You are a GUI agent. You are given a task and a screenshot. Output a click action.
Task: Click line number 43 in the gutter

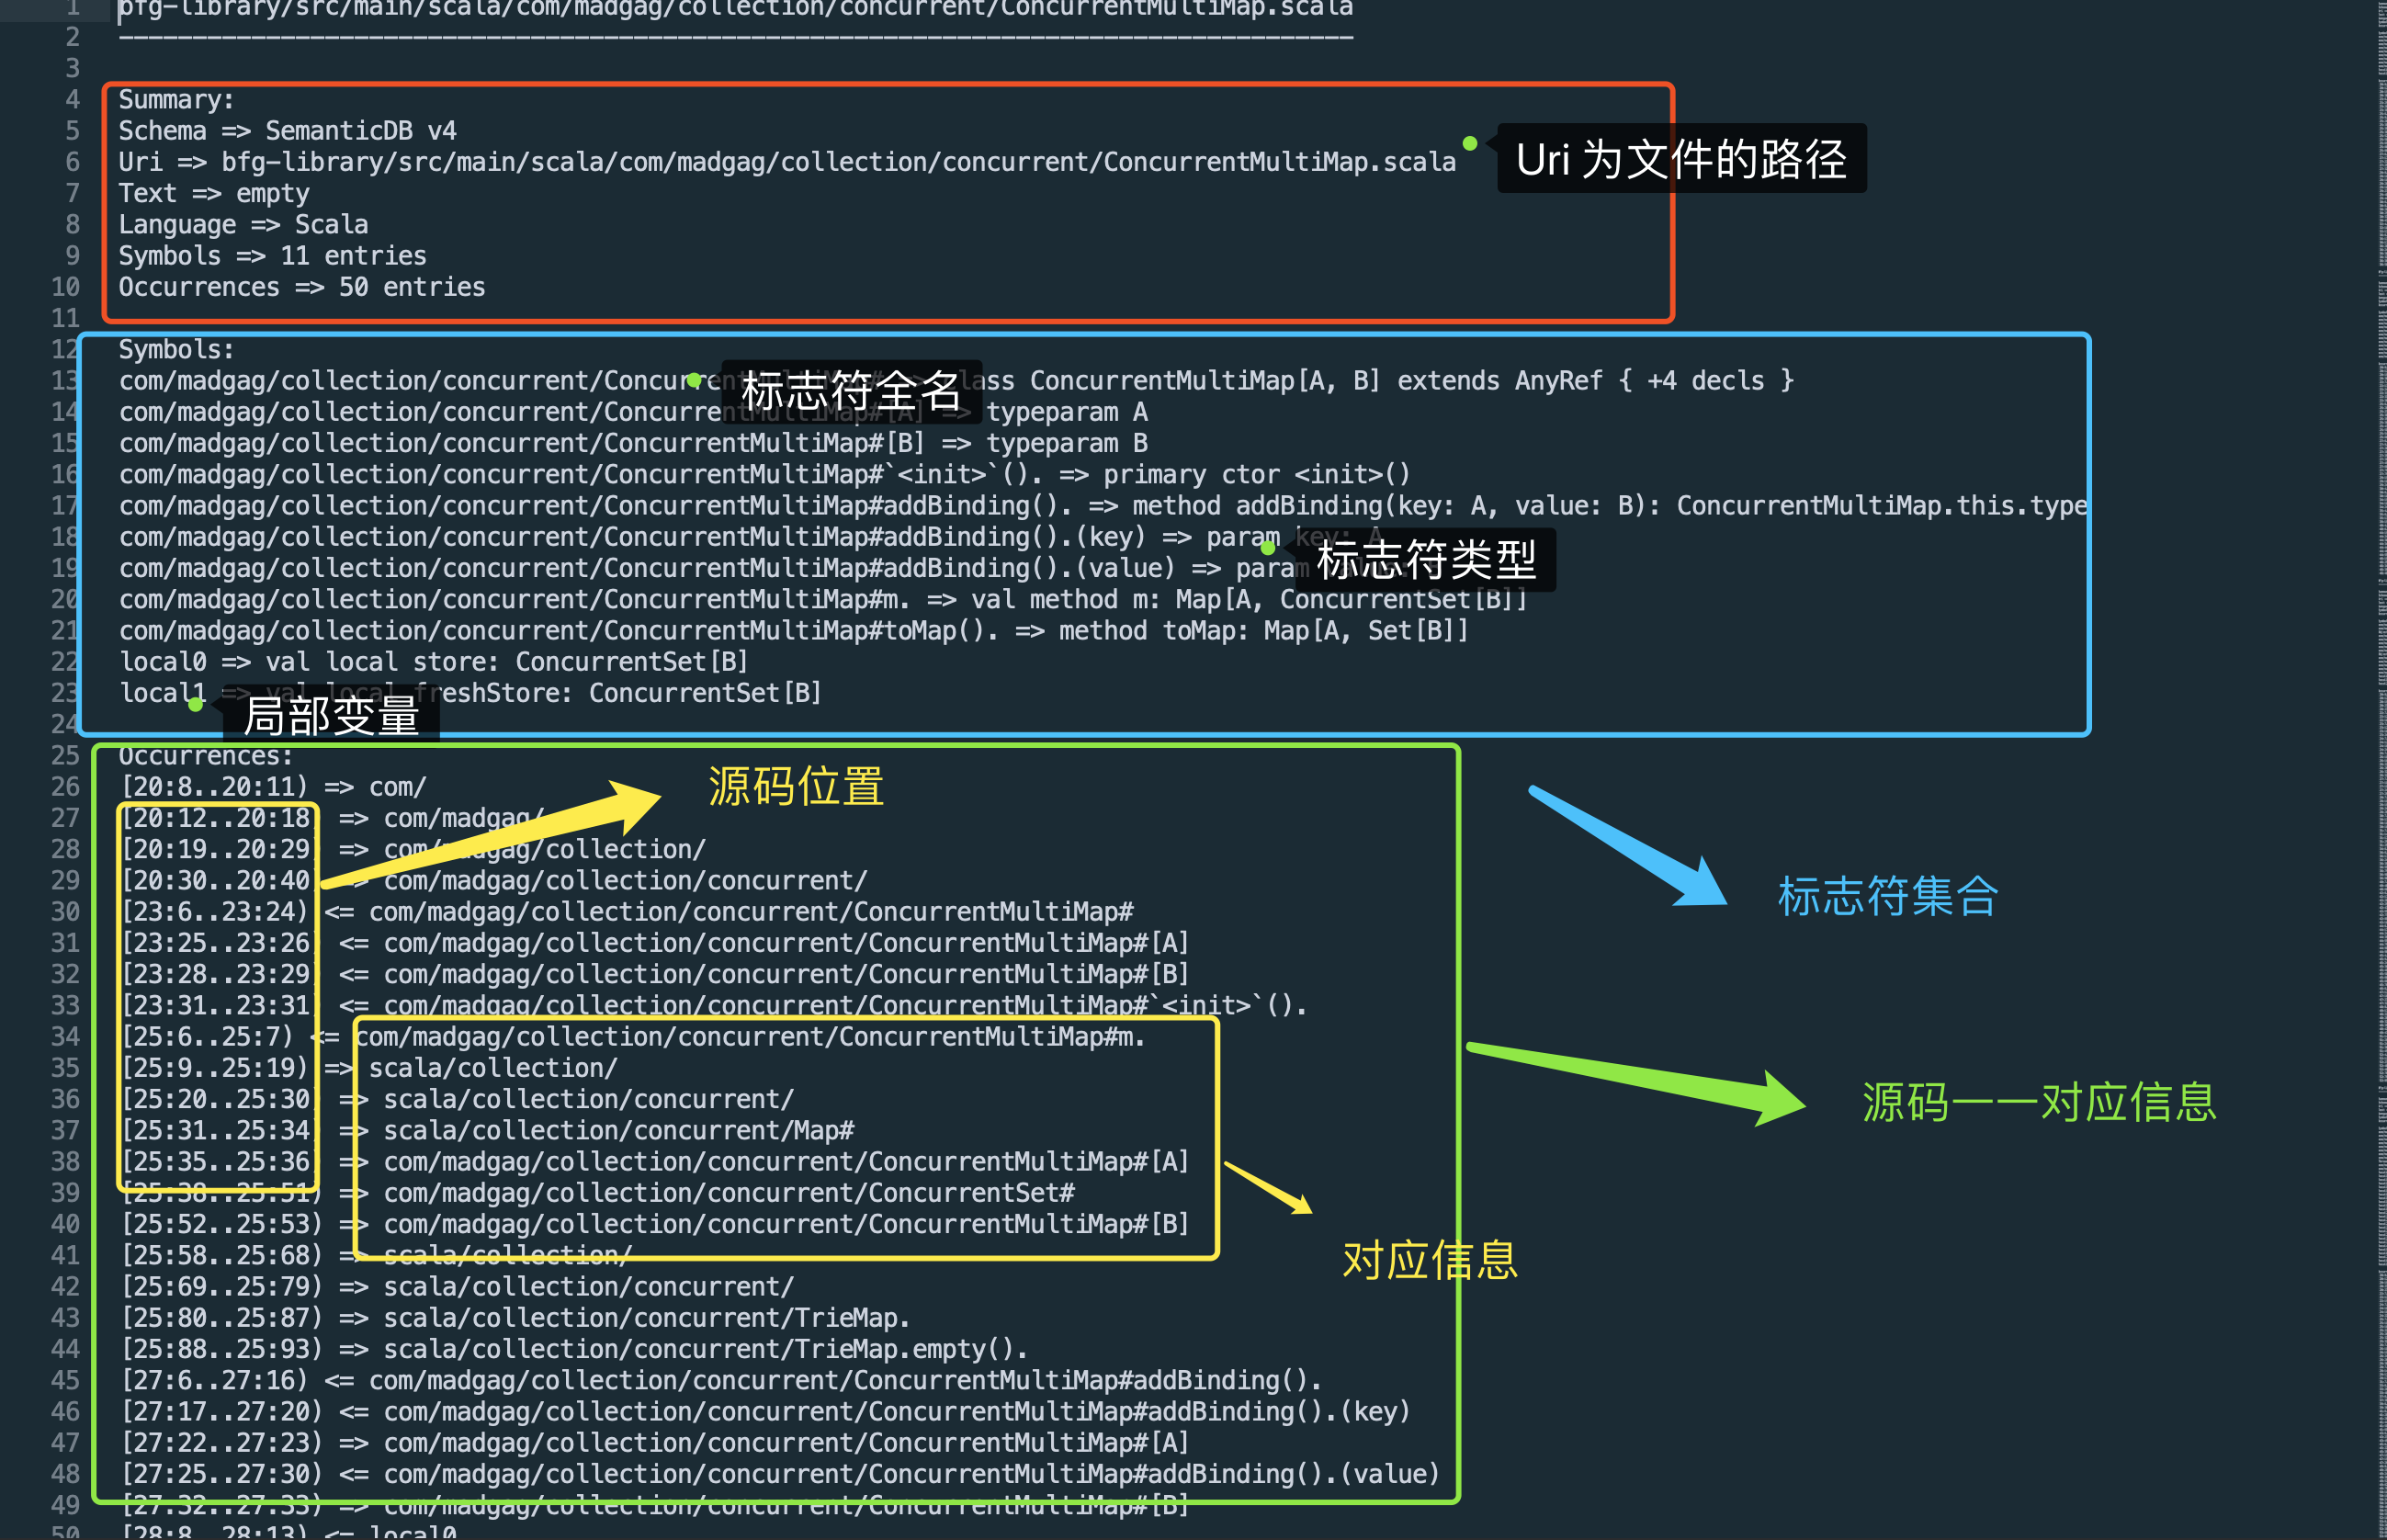[65, 1318]
